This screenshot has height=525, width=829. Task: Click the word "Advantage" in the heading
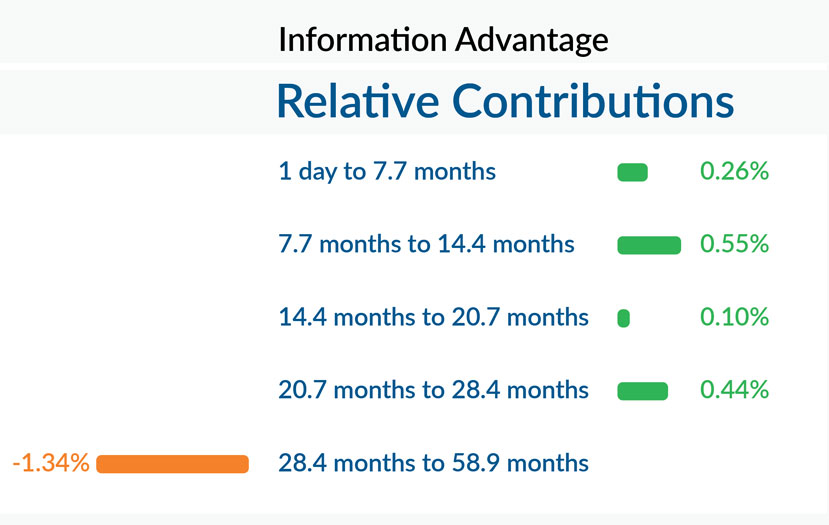[530, 40]
